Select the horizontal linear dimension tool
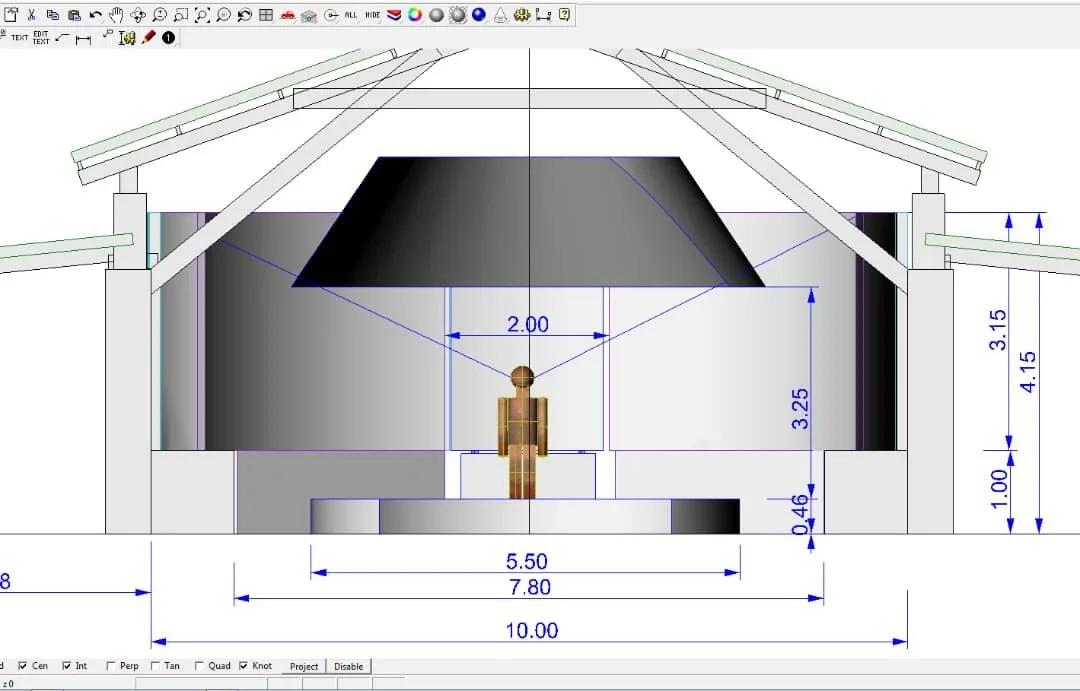 (83, 40)
